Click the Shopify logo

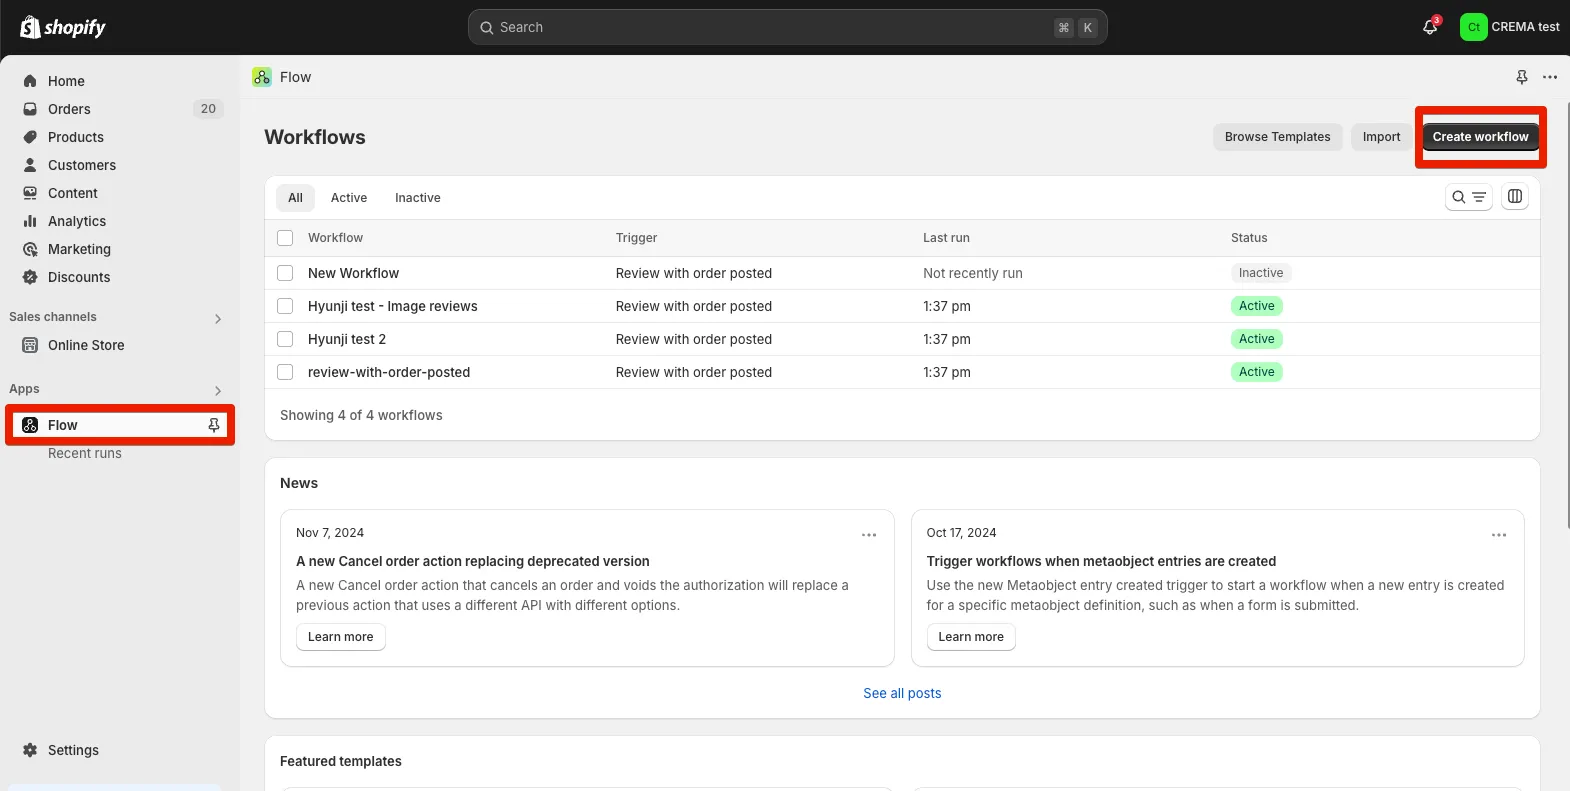[x=63, y=27]
